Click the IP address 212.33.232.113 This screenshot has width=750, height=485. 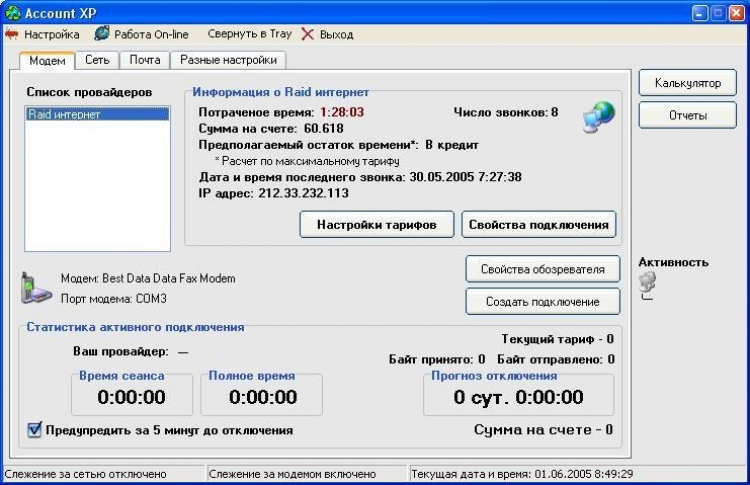(303, 193)
